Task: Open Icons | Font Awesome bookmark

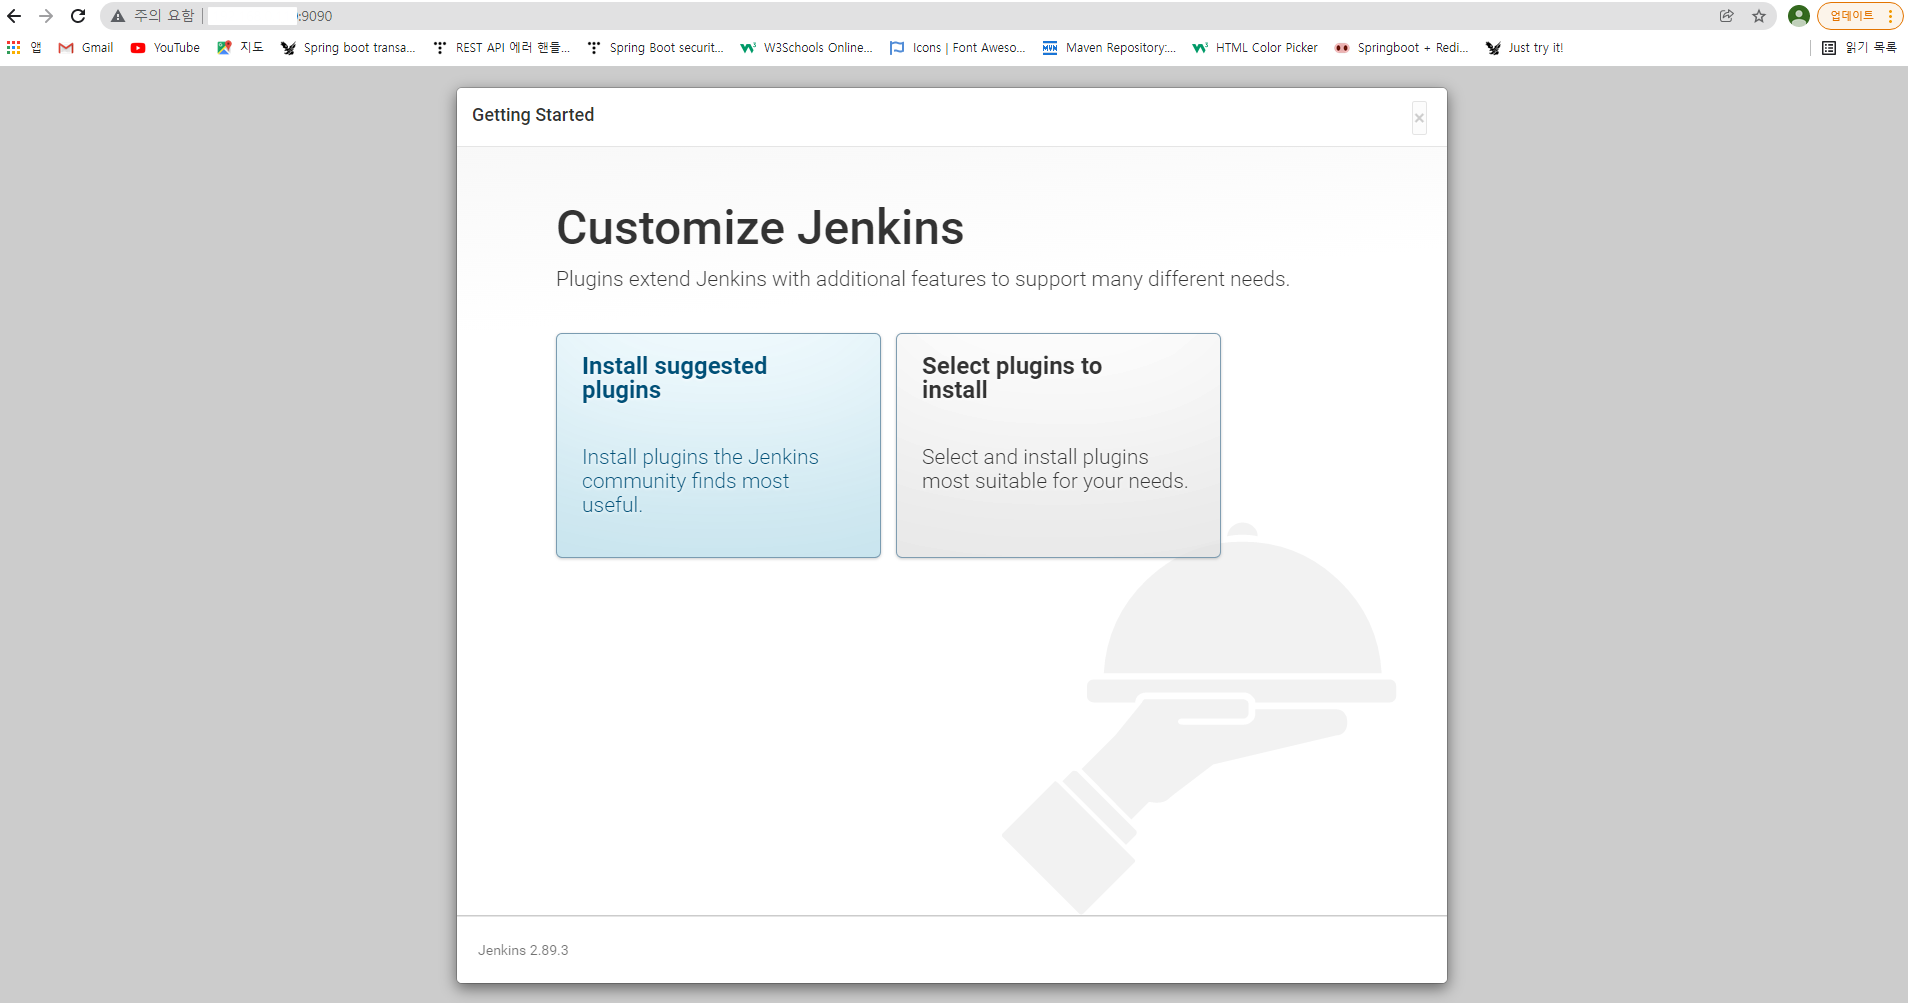Action: 957,47
